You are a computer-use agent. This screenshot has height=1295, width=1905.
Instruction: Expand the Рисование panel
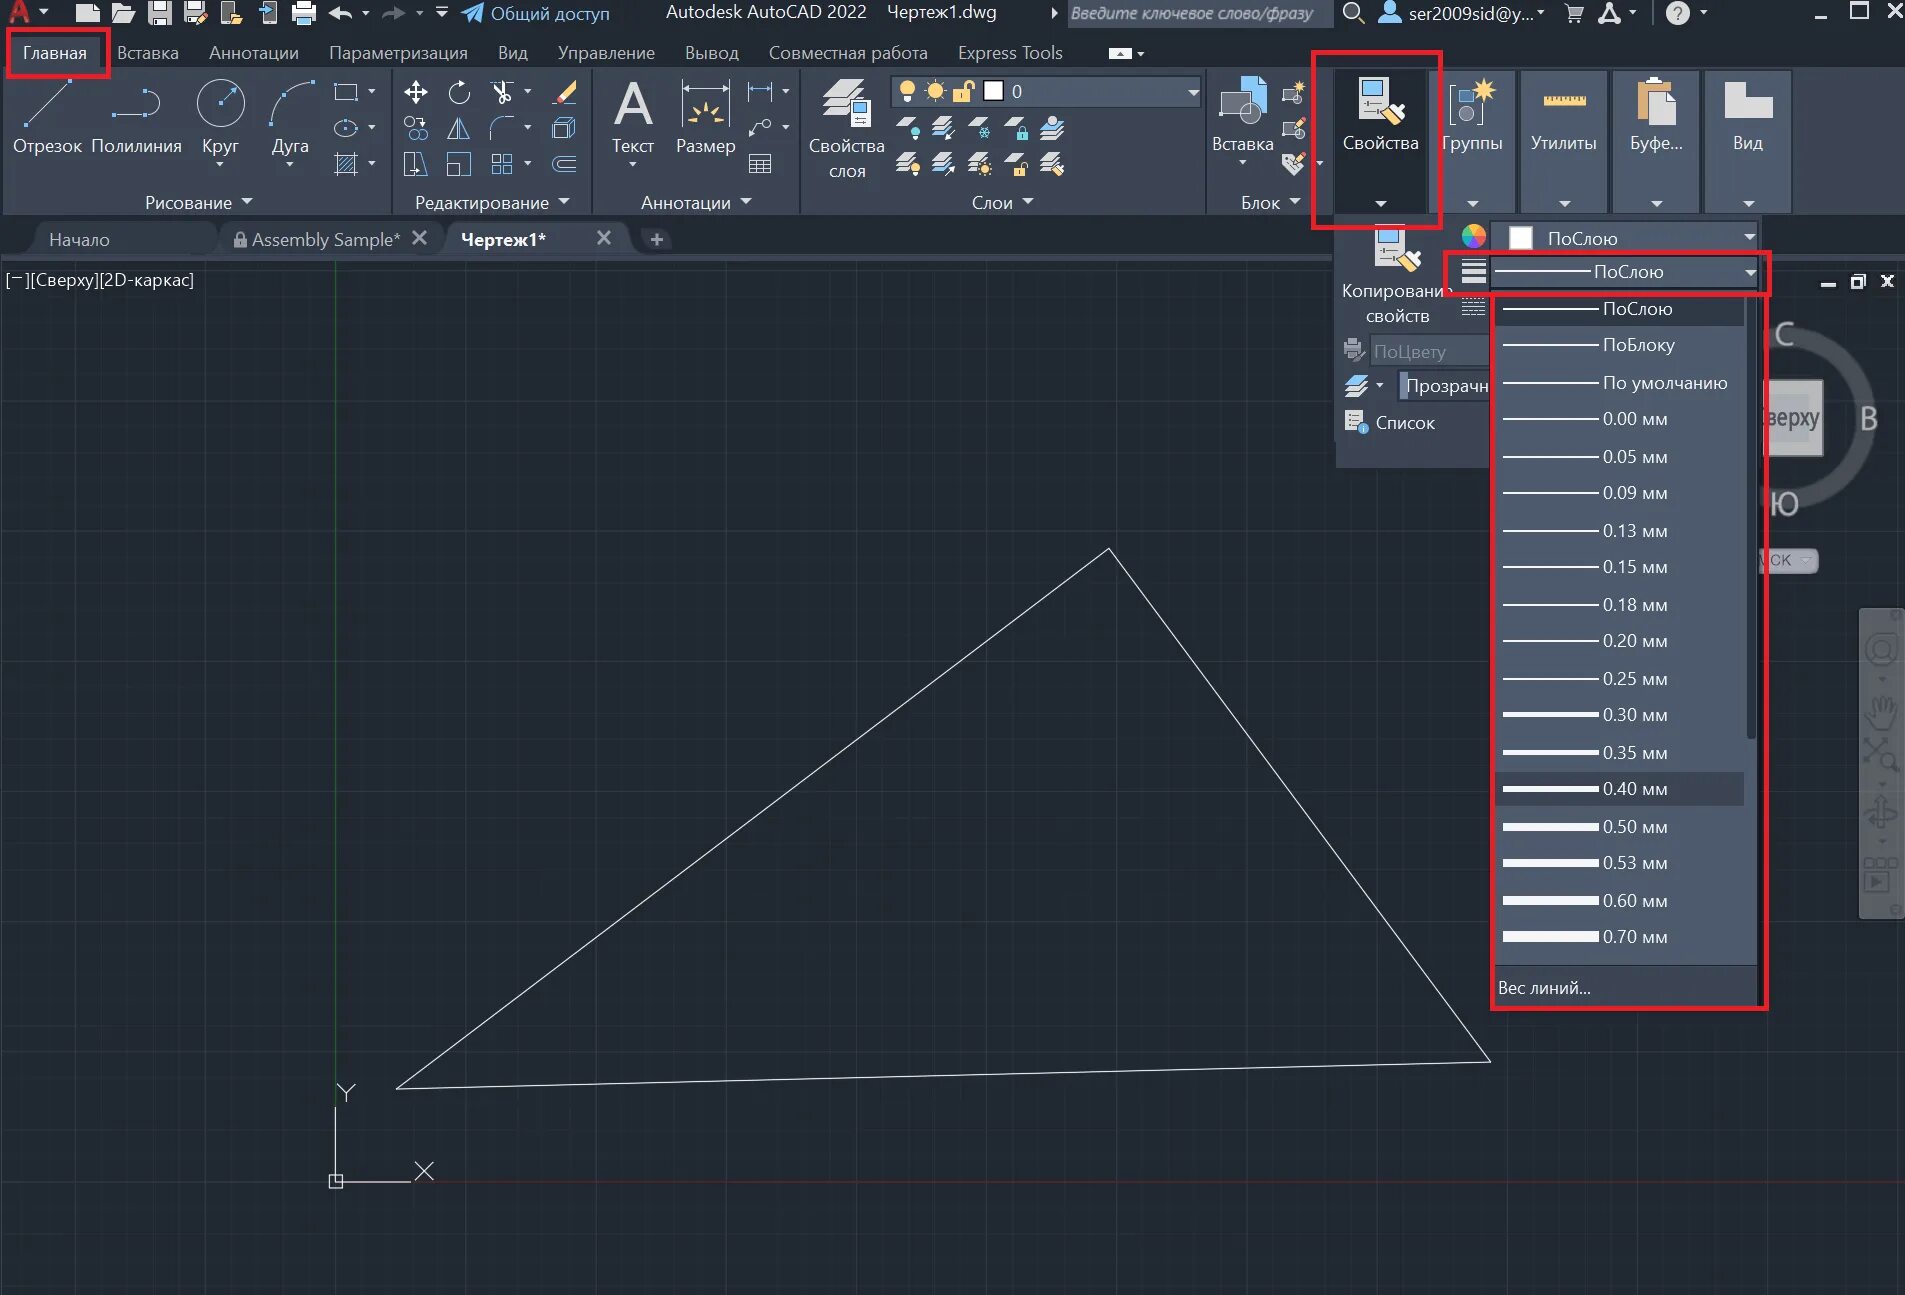coord(198,202)
